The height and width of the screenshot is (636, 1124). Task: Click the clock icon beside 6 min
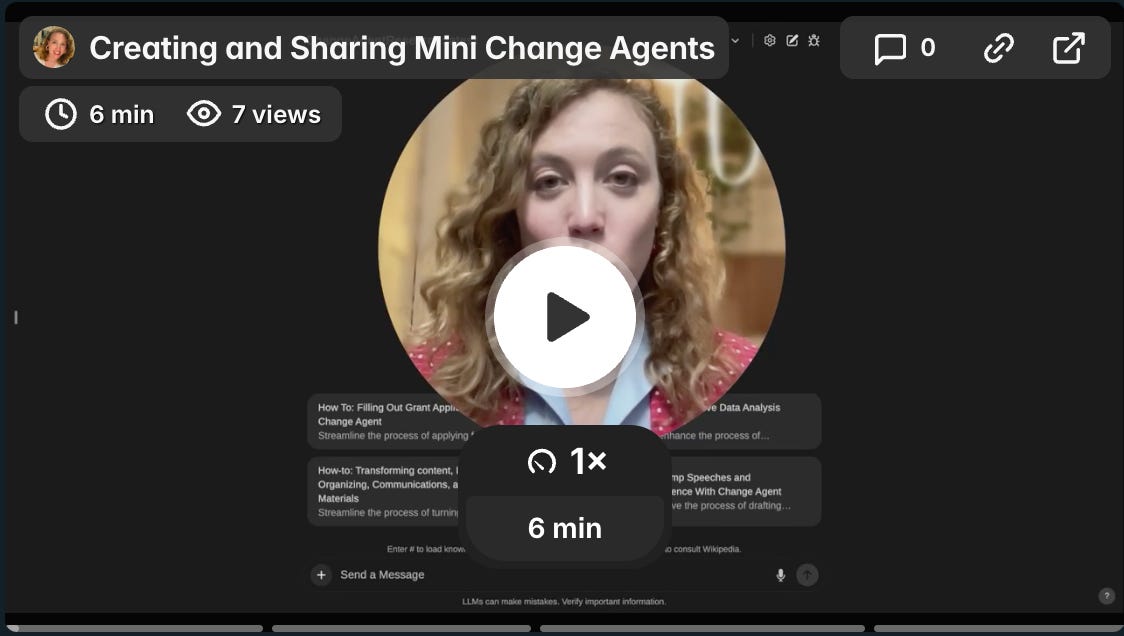coord(60,114)
